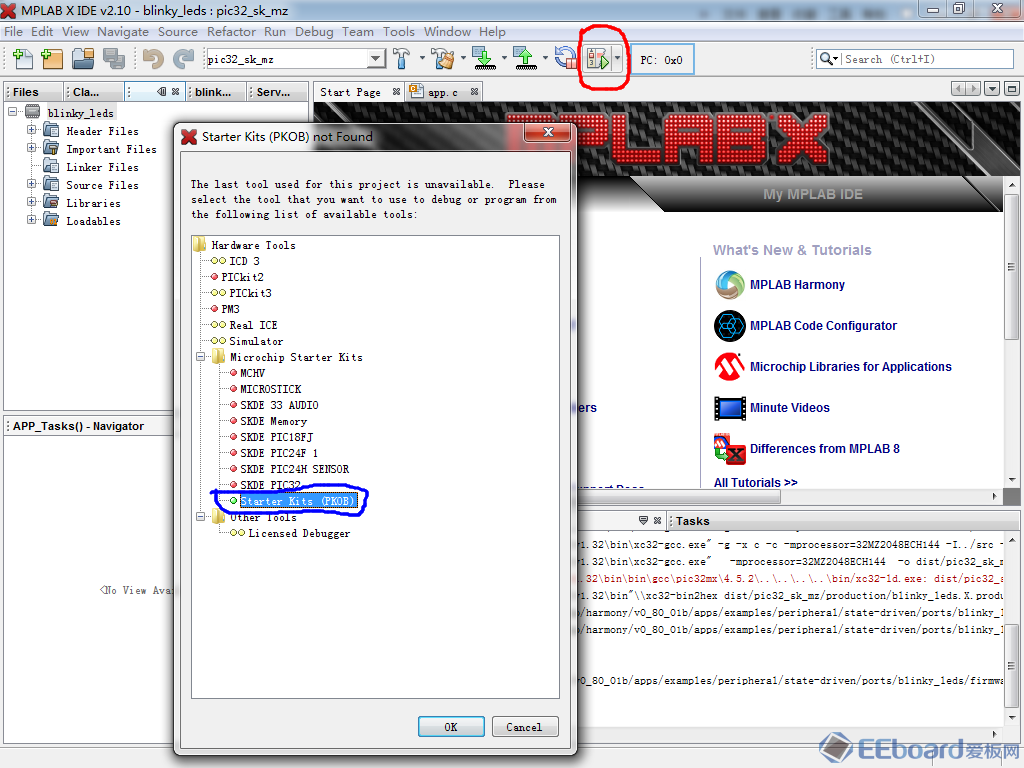Close the Start Page tab
Image resolution: width=1024 pixels, height=768 pixels.
[x=396, y=92]
